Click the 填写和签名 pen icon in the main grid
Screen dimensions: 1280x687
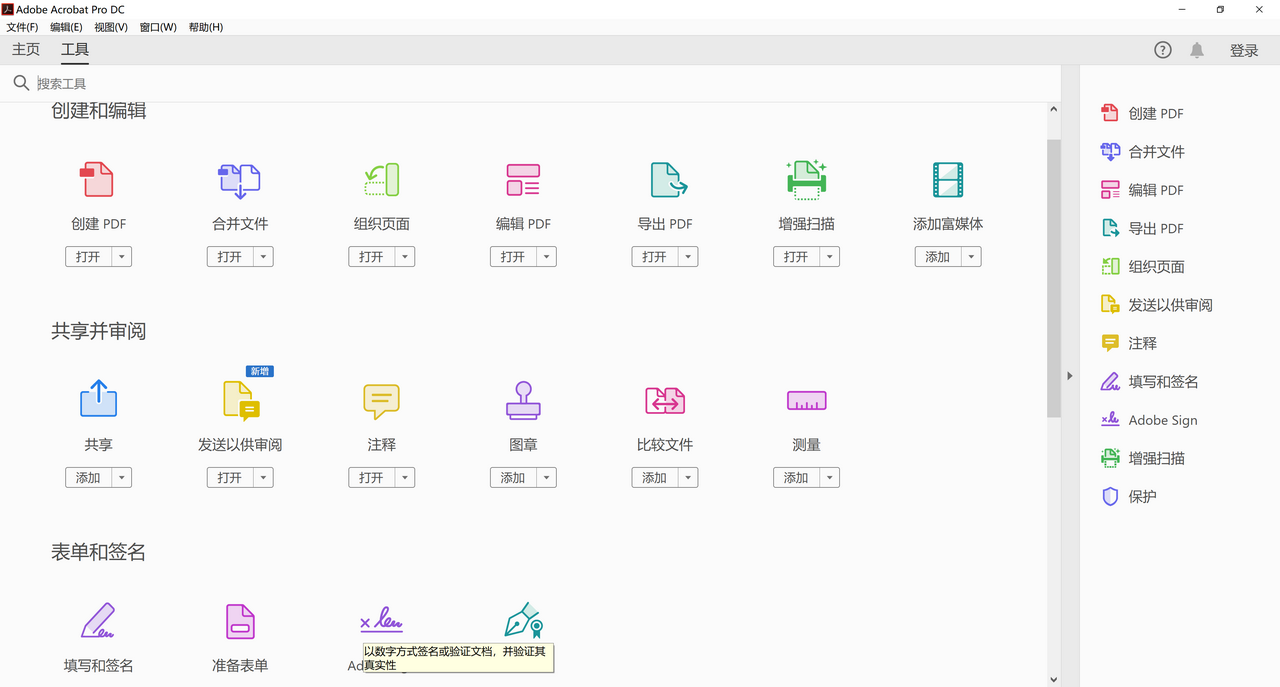click(98, 621)
